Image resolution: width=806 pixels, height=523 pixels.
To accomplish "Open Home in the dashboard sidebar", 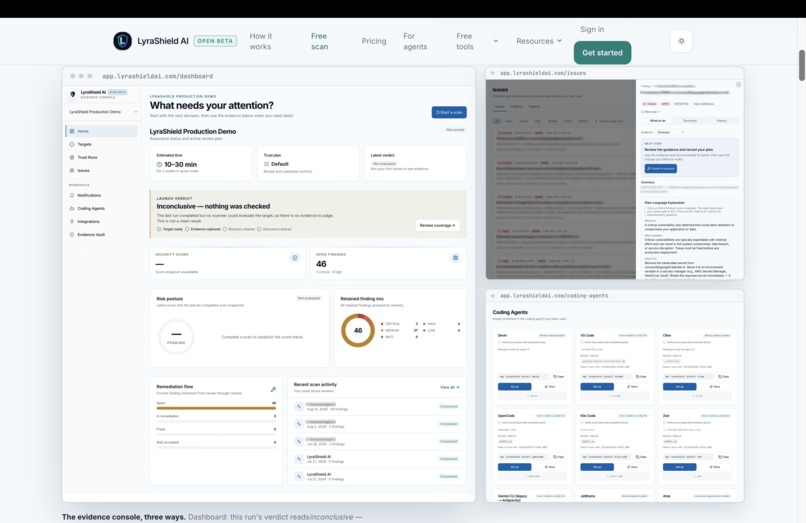I will tap(102, 131).
